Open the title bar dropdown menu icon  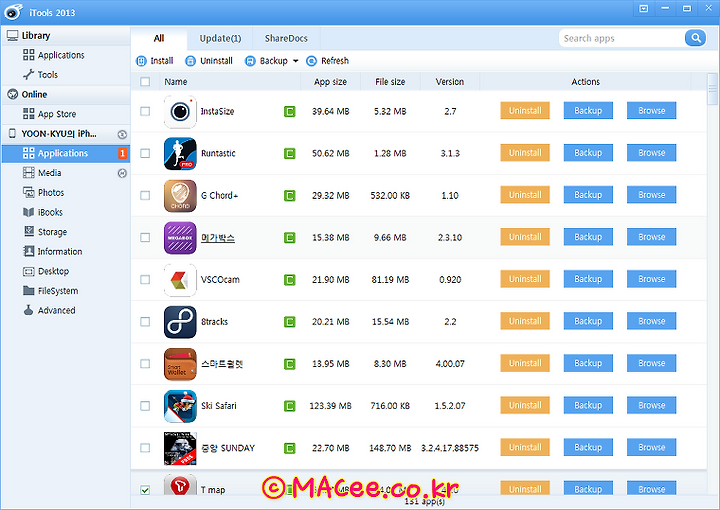643,8
